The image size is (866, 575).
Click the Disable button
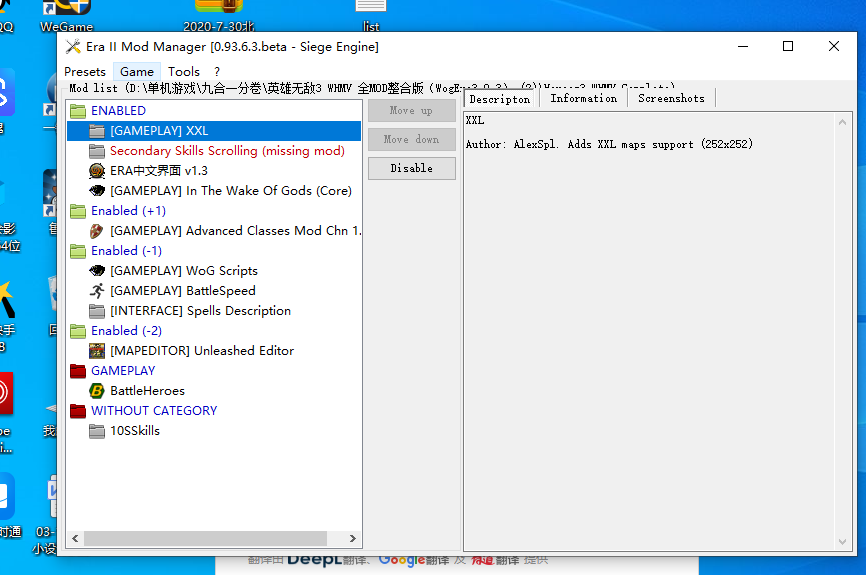coord(411,168)
